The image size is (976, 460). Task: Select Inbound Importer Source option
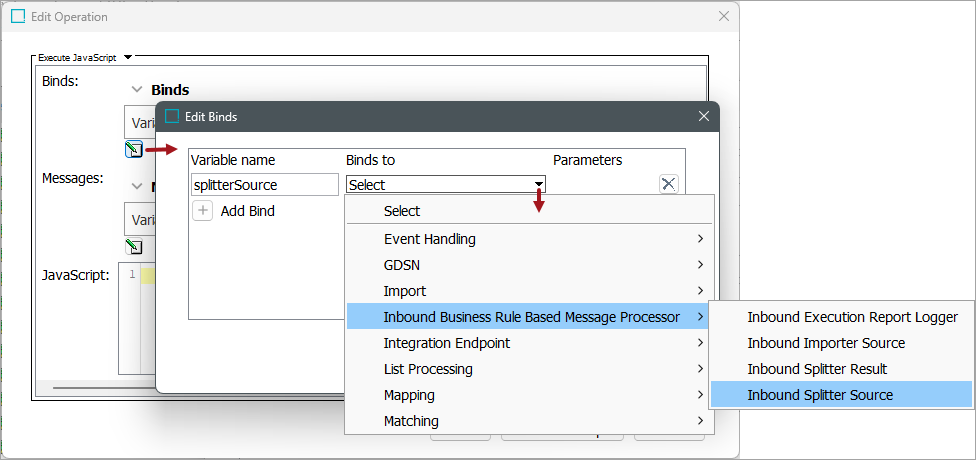pyautogui.click(x=826, y=343)
